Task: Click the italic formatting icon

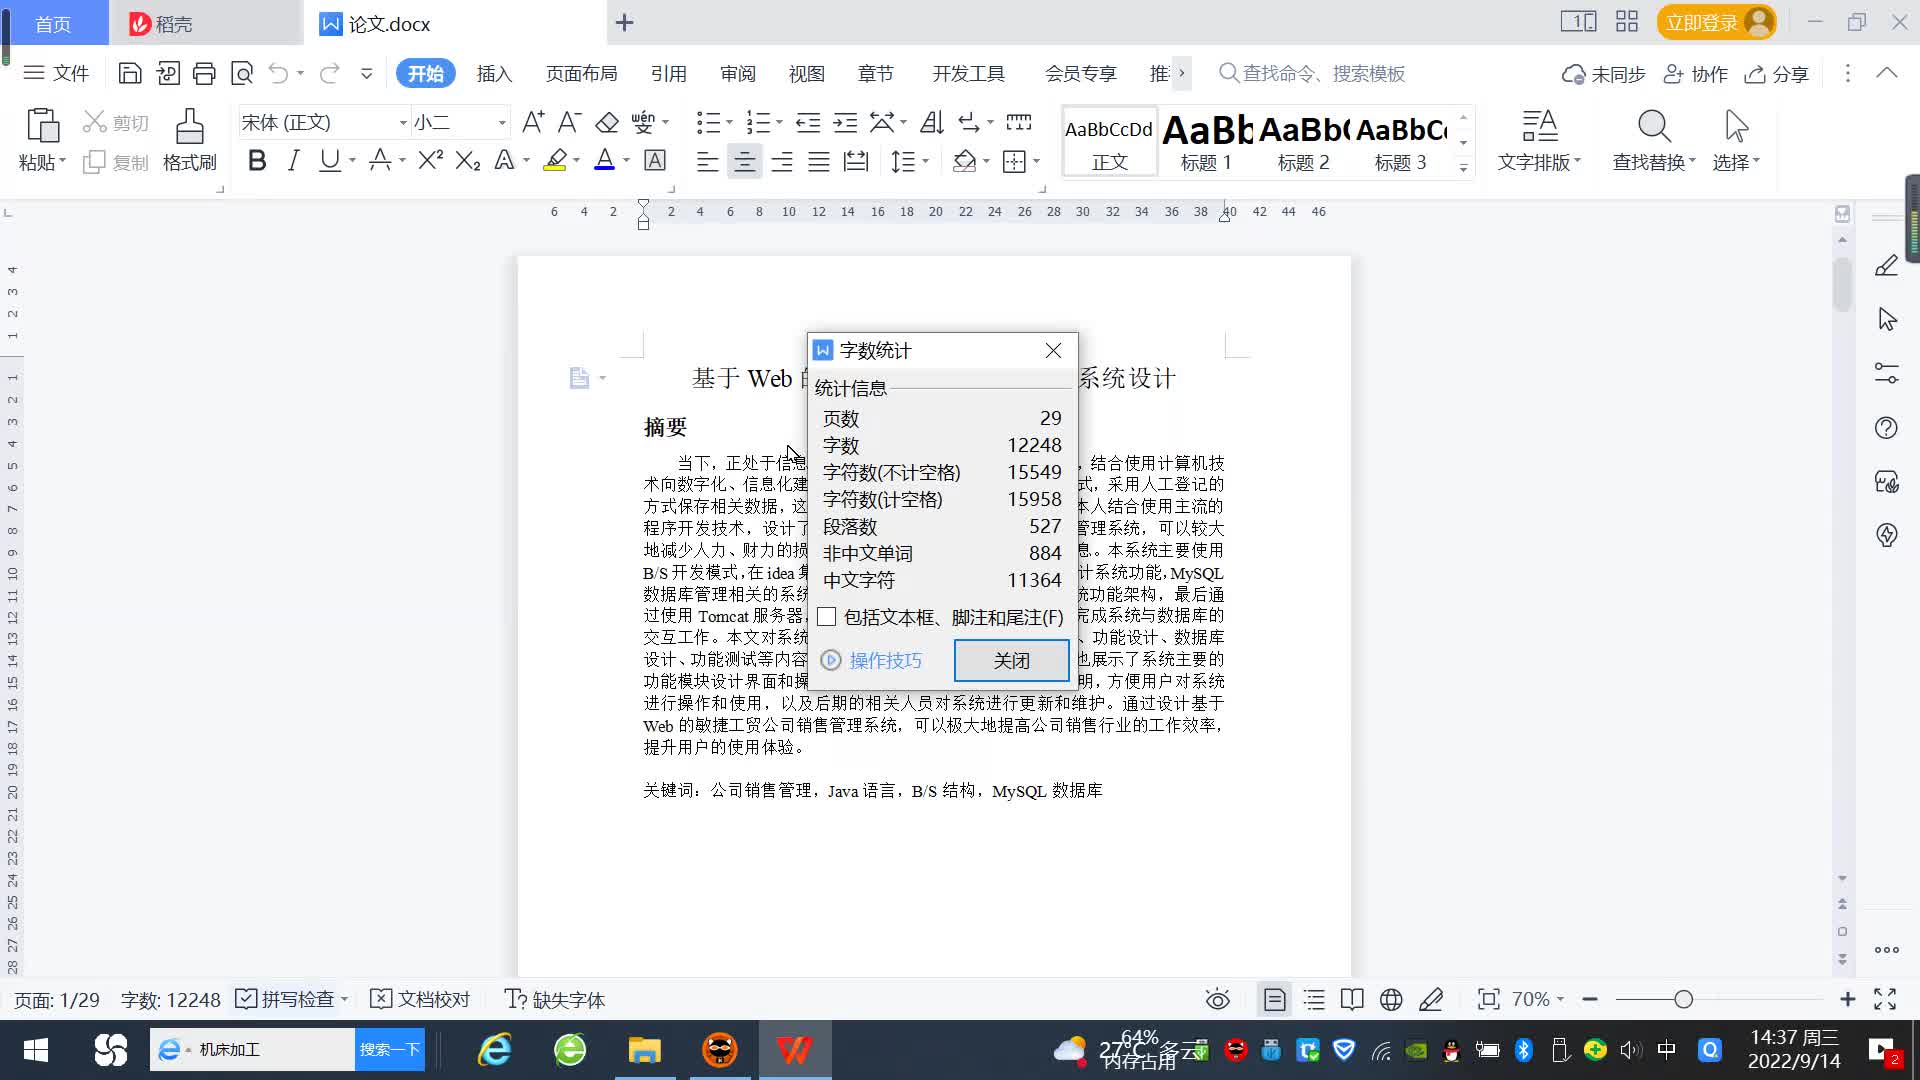Action: (293, 161)
